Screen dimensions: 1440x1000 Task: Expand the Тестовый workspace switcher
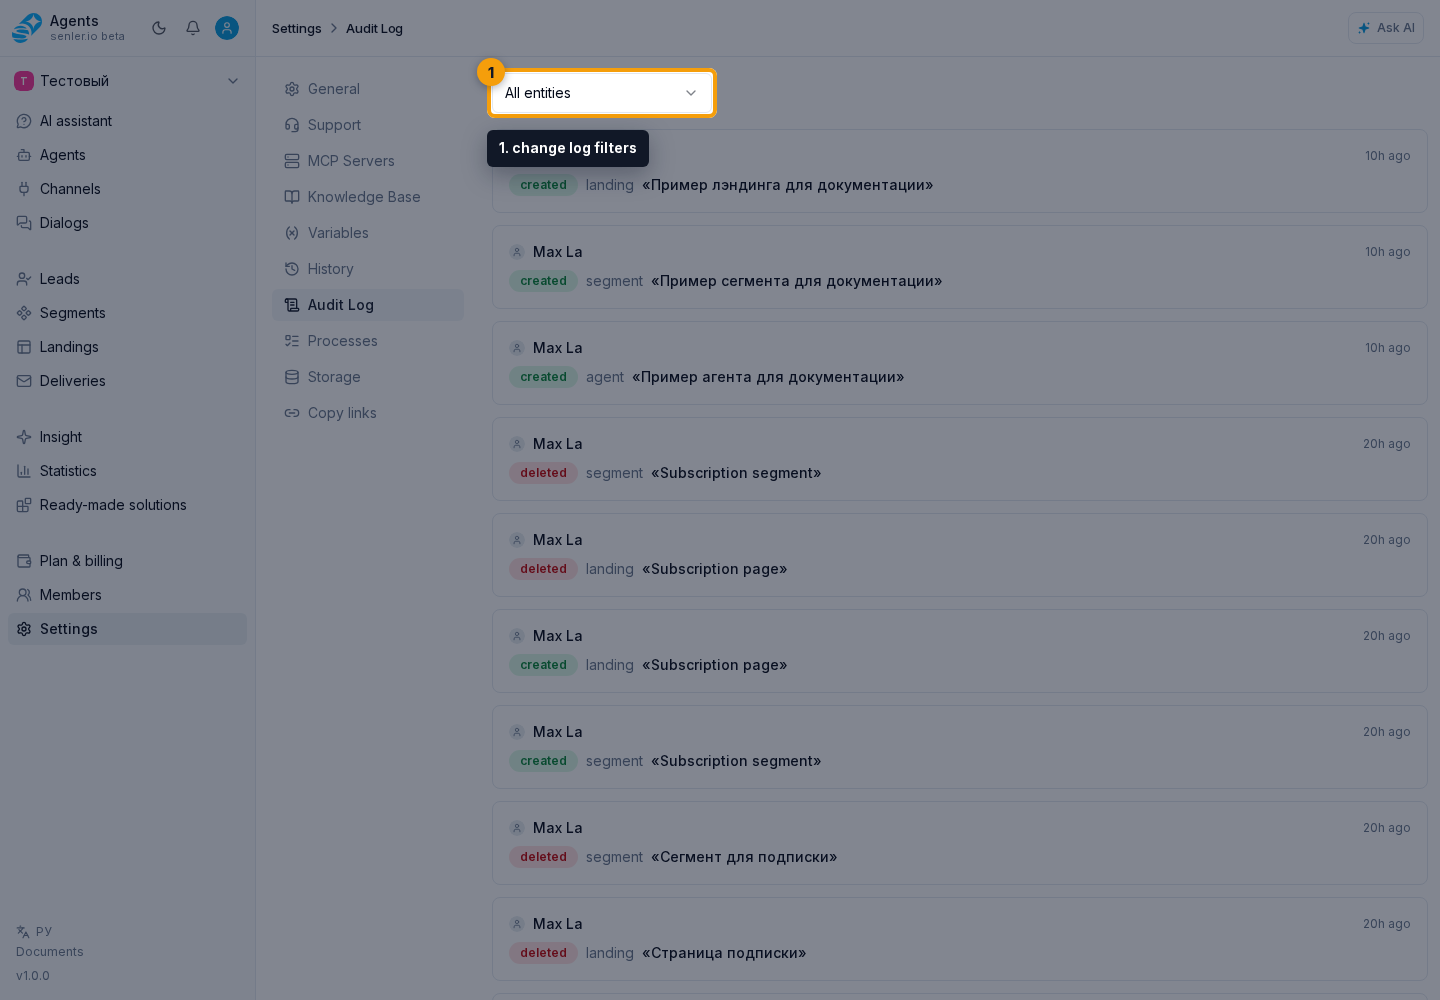127,81
